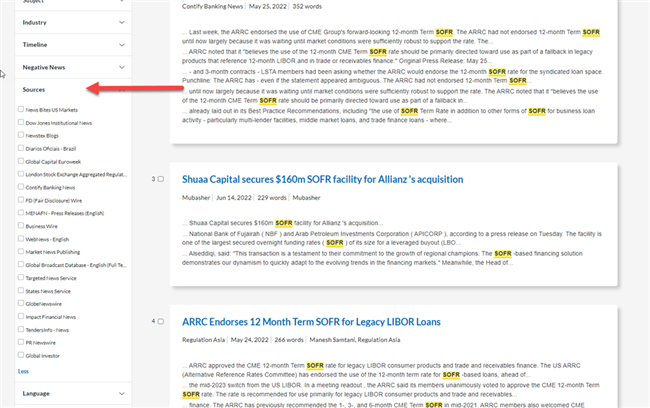
Task: Check the Market News Publishing source
Action: pos(21,251)
